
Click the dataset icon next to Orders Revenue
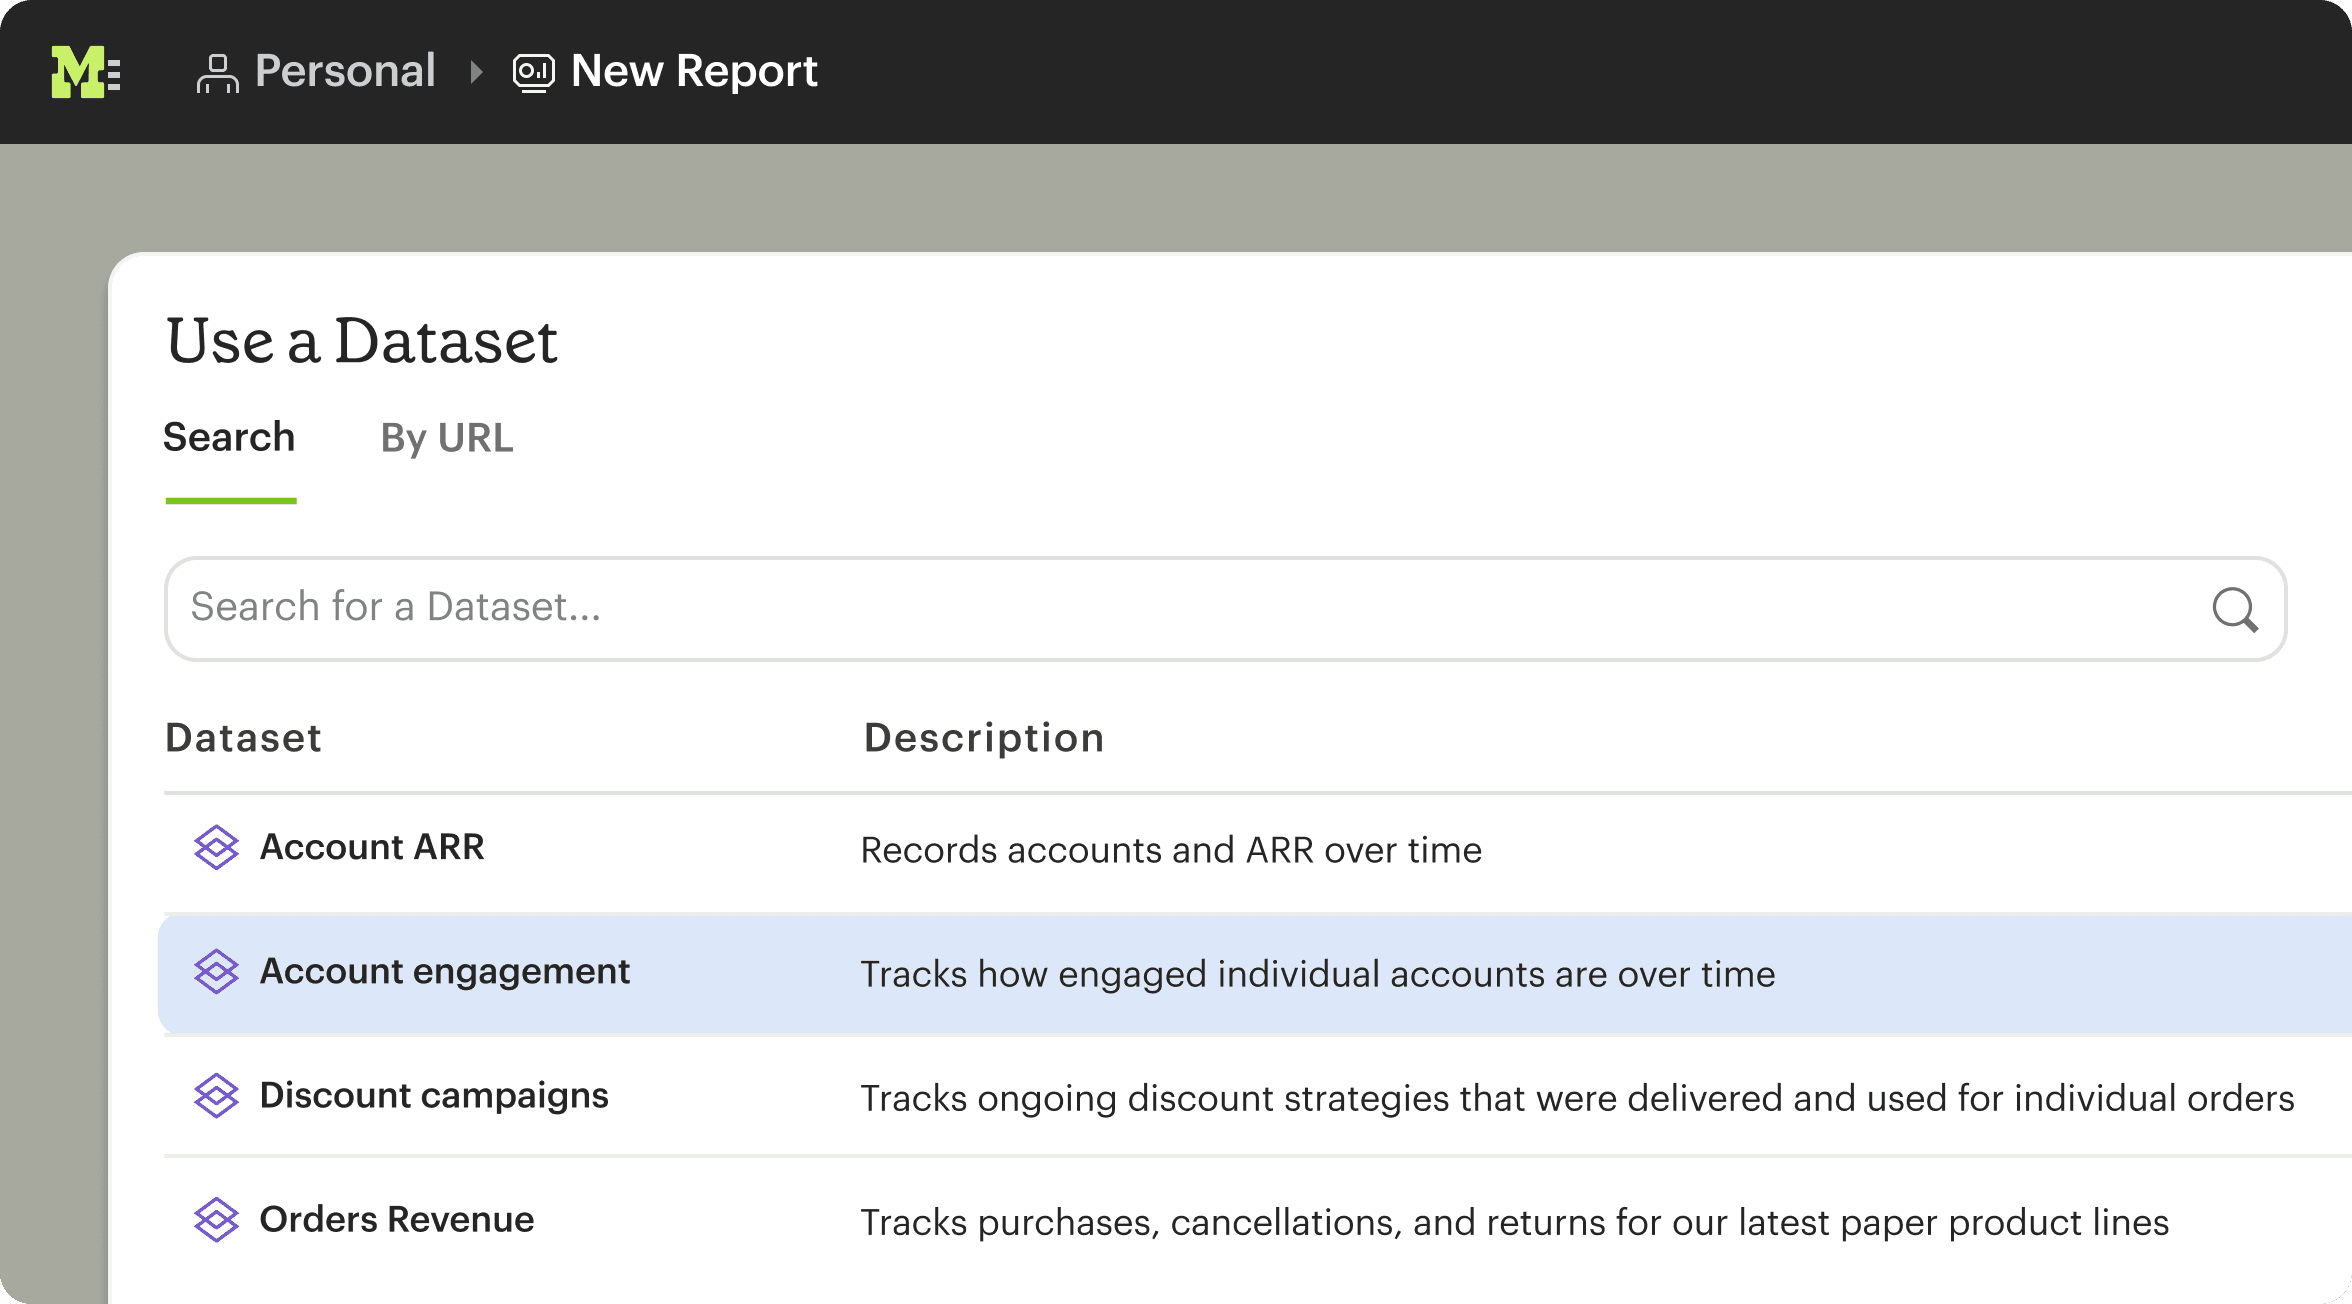(216, 1220)
